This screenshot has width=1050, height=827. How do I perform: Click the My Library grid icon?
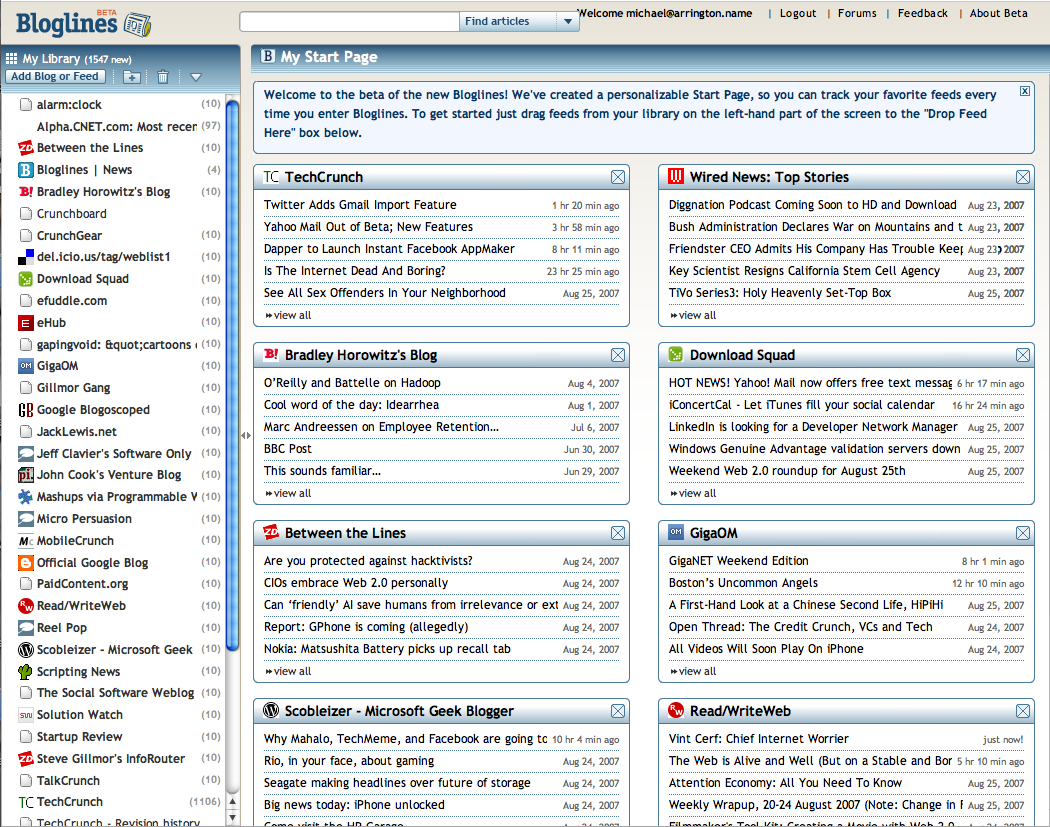(x=12, y=59)
